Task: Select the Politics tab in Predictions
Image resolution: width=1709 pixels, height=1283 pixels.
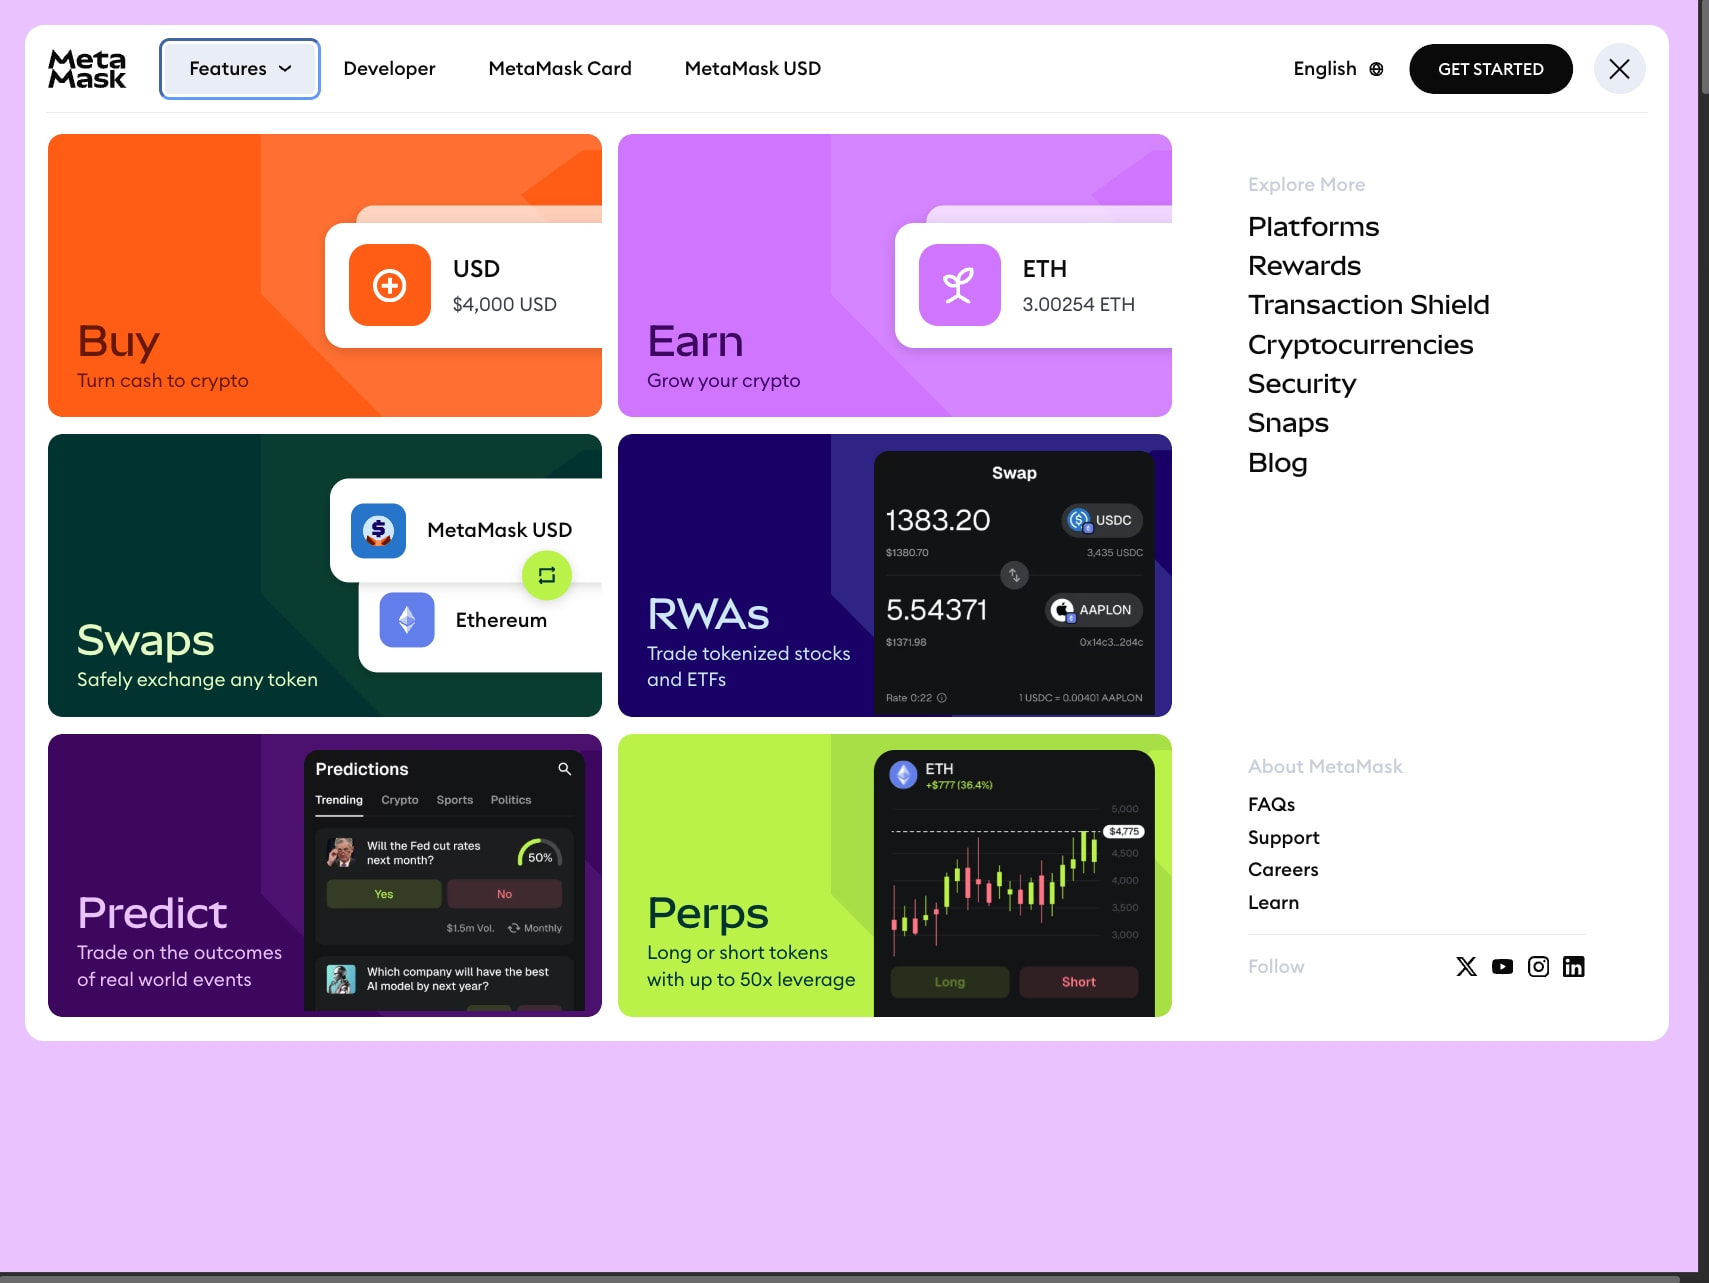Action: coord(511,800)
